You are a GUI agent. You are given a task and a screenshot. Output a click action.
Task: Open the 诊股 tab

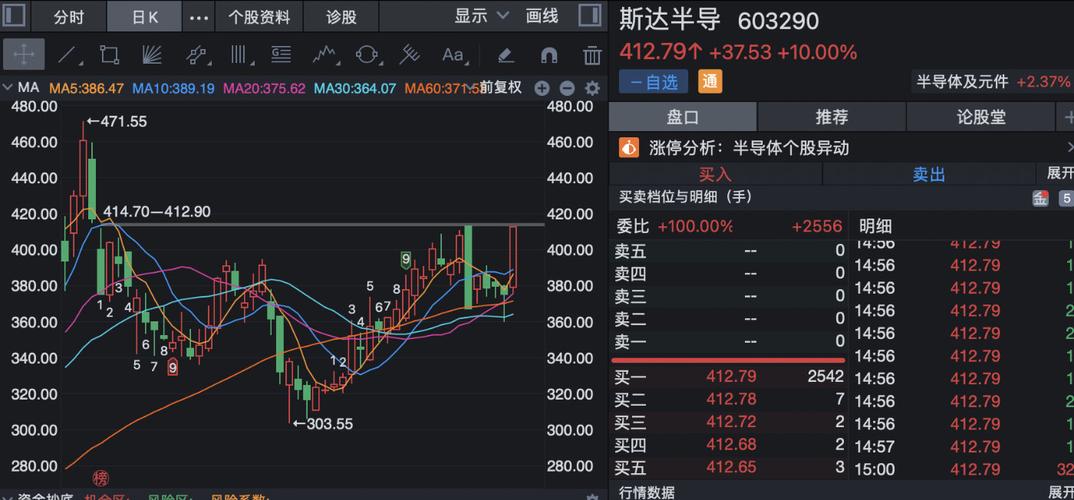click(340, 16)
